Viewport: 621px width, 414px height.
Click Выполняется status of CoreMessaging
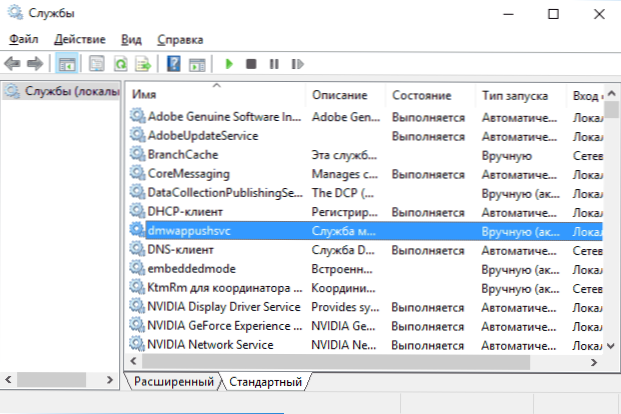[428, 174]
